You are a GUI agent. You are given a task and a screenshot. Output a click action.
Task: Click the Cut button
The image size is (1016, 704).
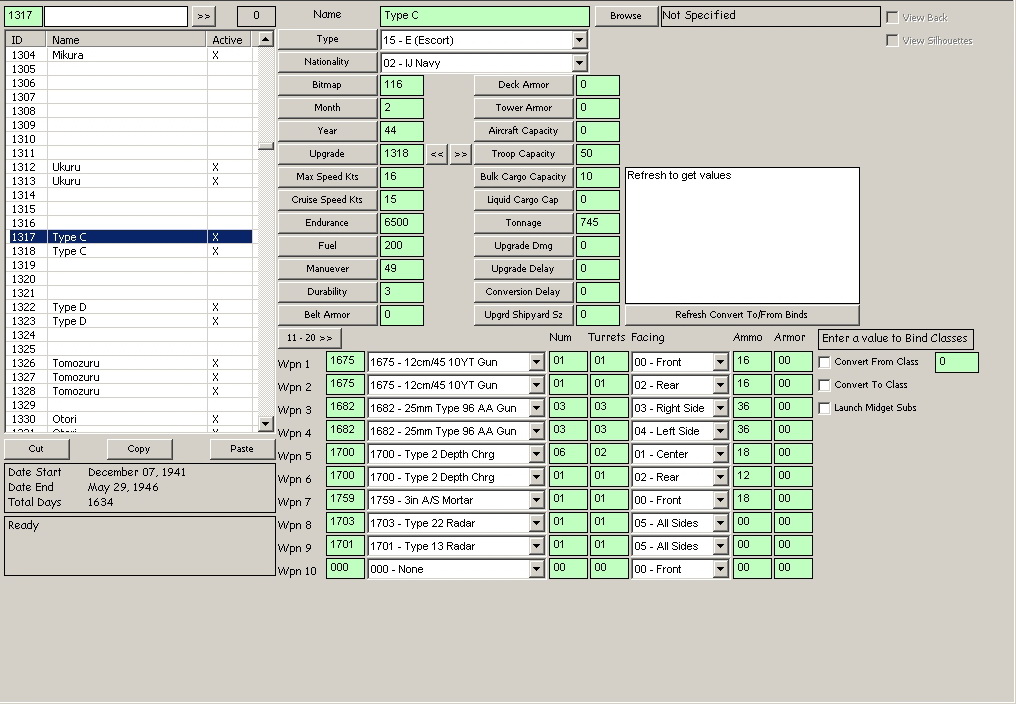36,449
